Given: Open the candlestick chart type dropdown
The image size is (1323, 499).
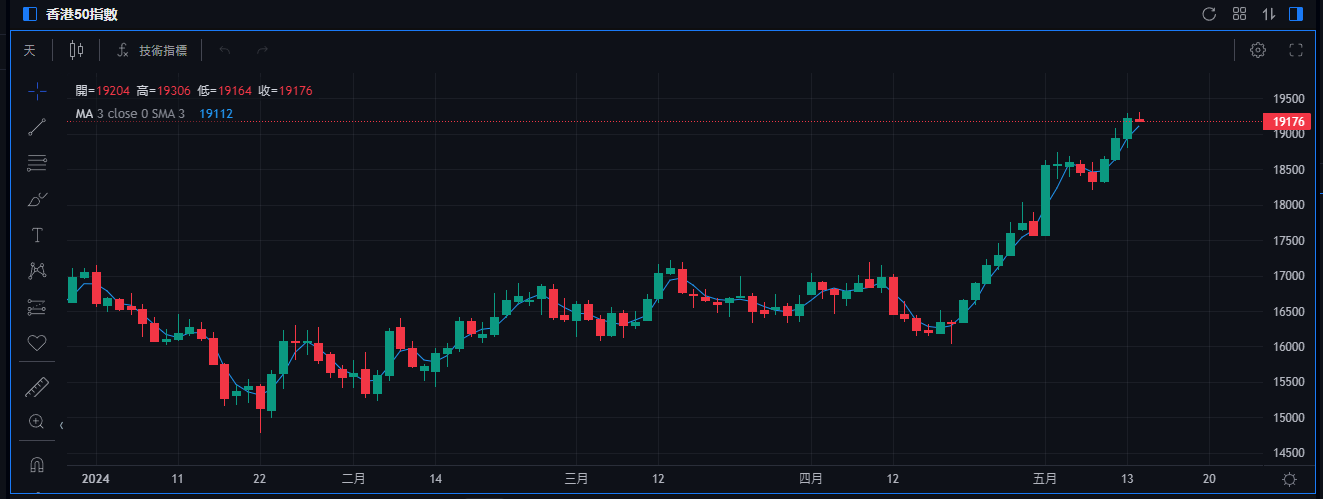Looking at the screenshot, I should 77,50.
